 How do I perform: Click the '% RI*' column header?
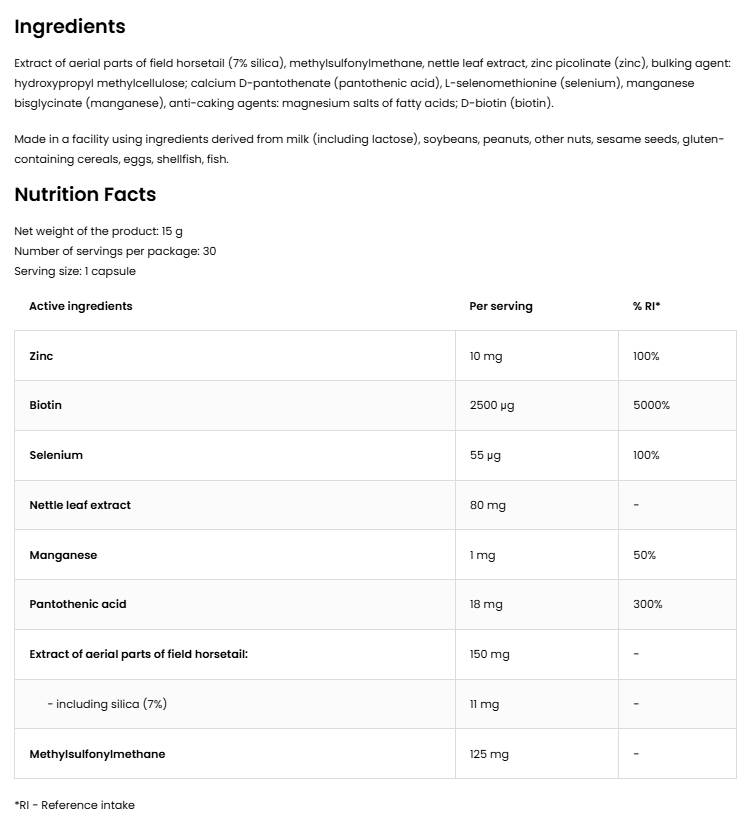coord(647,306)
